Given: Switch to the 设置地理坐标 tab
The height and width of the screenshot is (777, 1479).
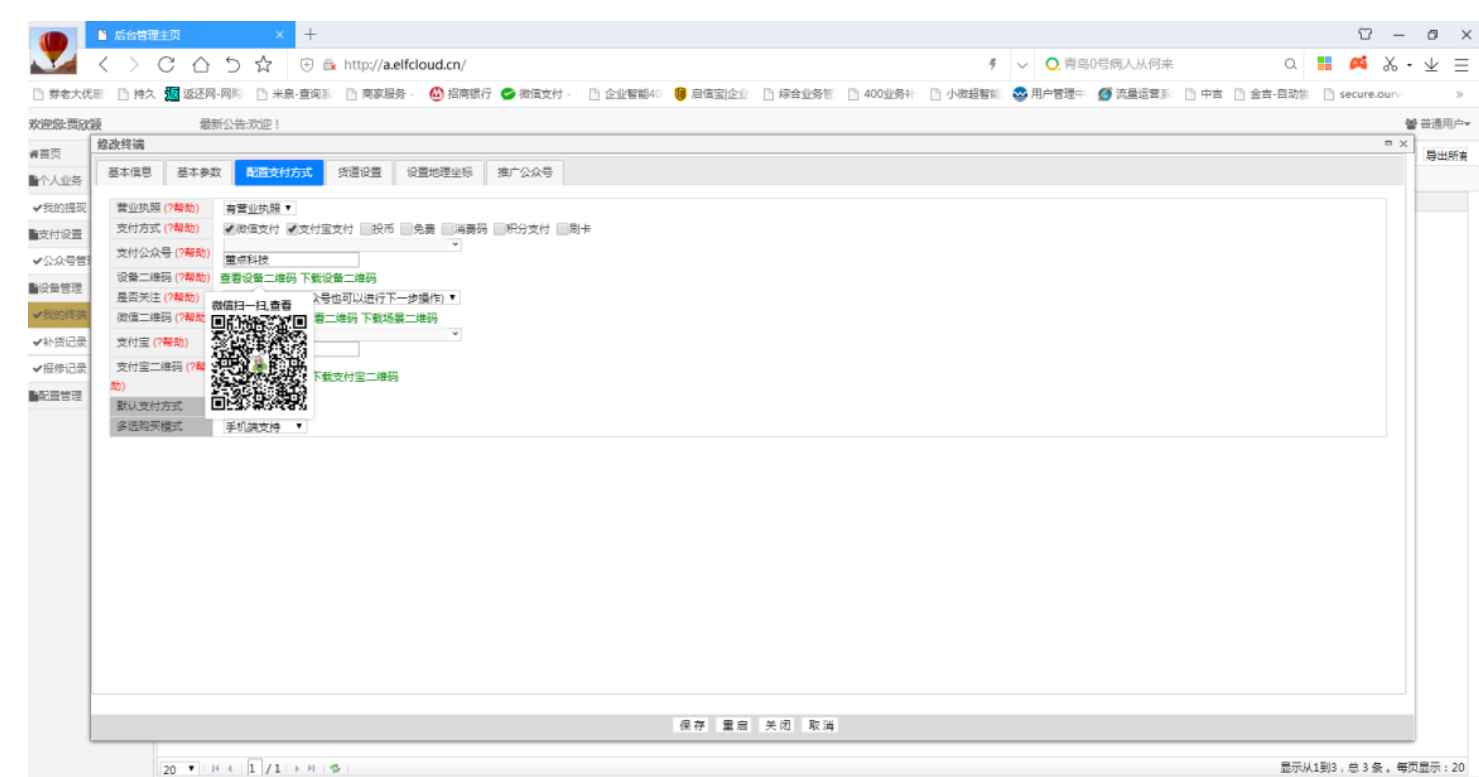Looking at the screenshot, I should [x=439, y=172].
